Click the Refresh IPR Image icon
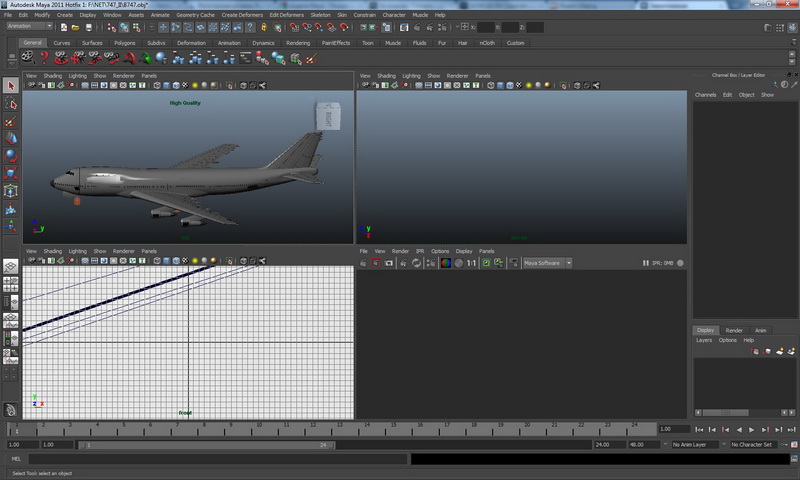This screenshot has width=800, height=480. 416,263
